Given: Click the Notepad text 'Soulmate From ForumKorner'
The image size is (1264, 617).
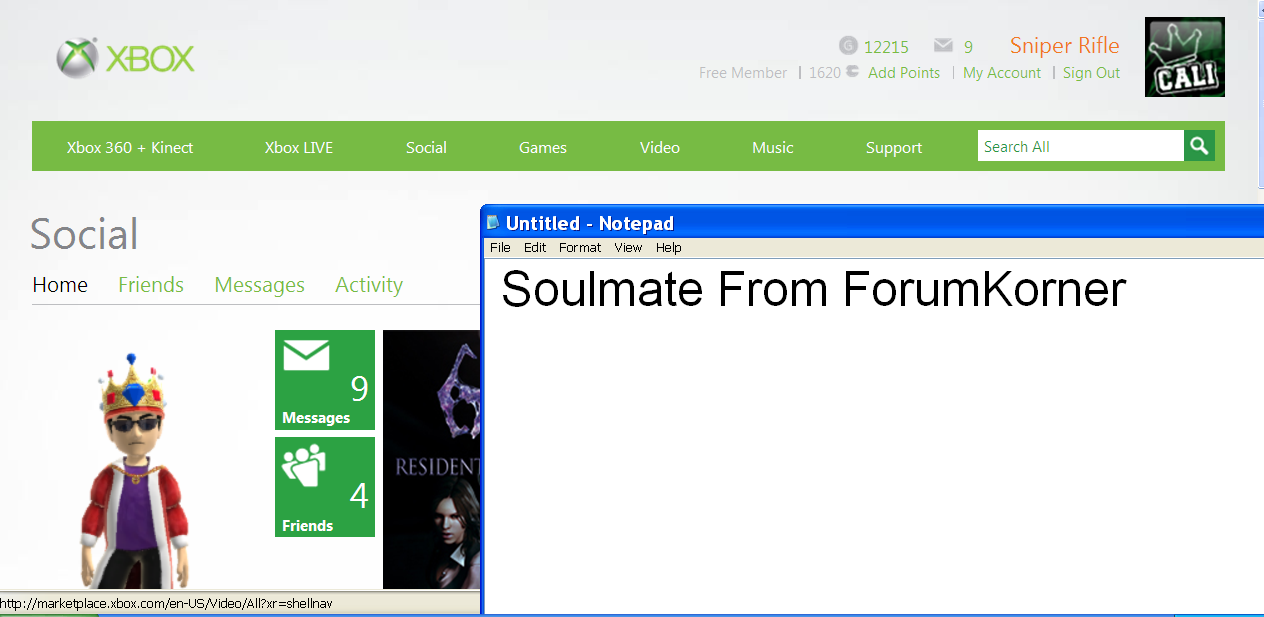Looking at the screenshot, I should coord(813,290).
